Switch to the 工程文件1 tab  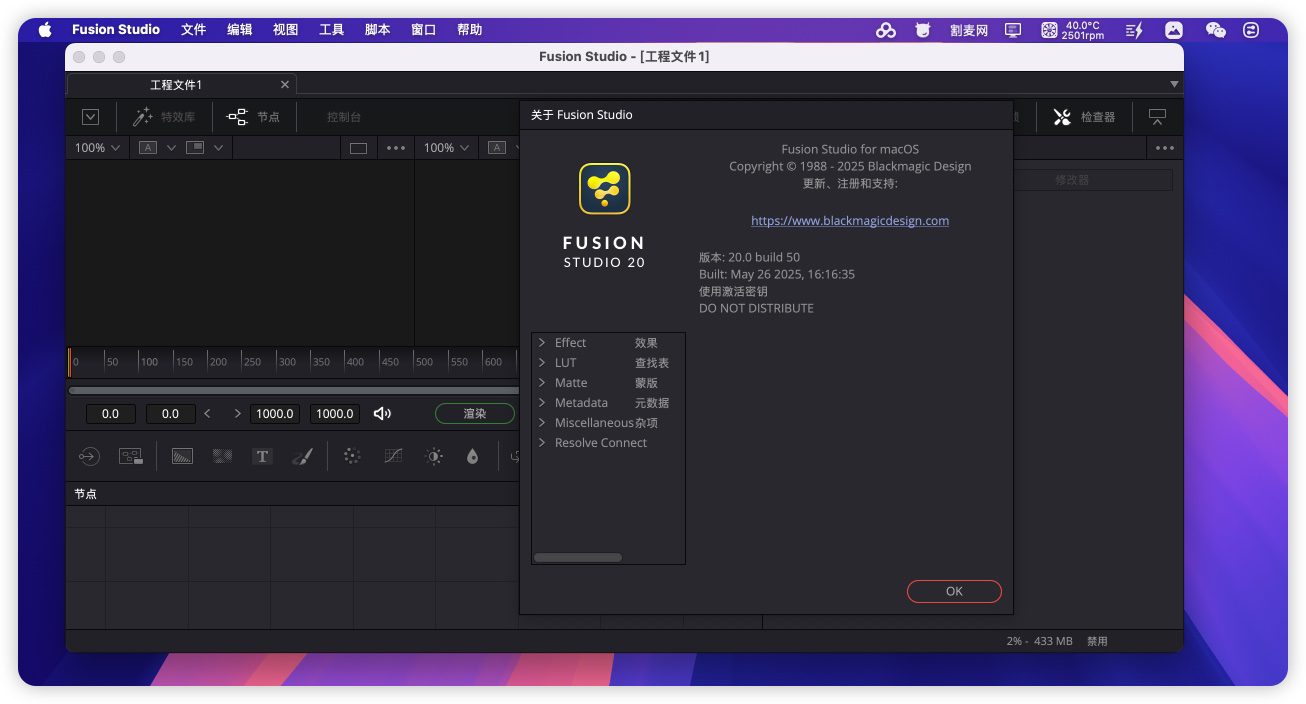pos(176,85)
